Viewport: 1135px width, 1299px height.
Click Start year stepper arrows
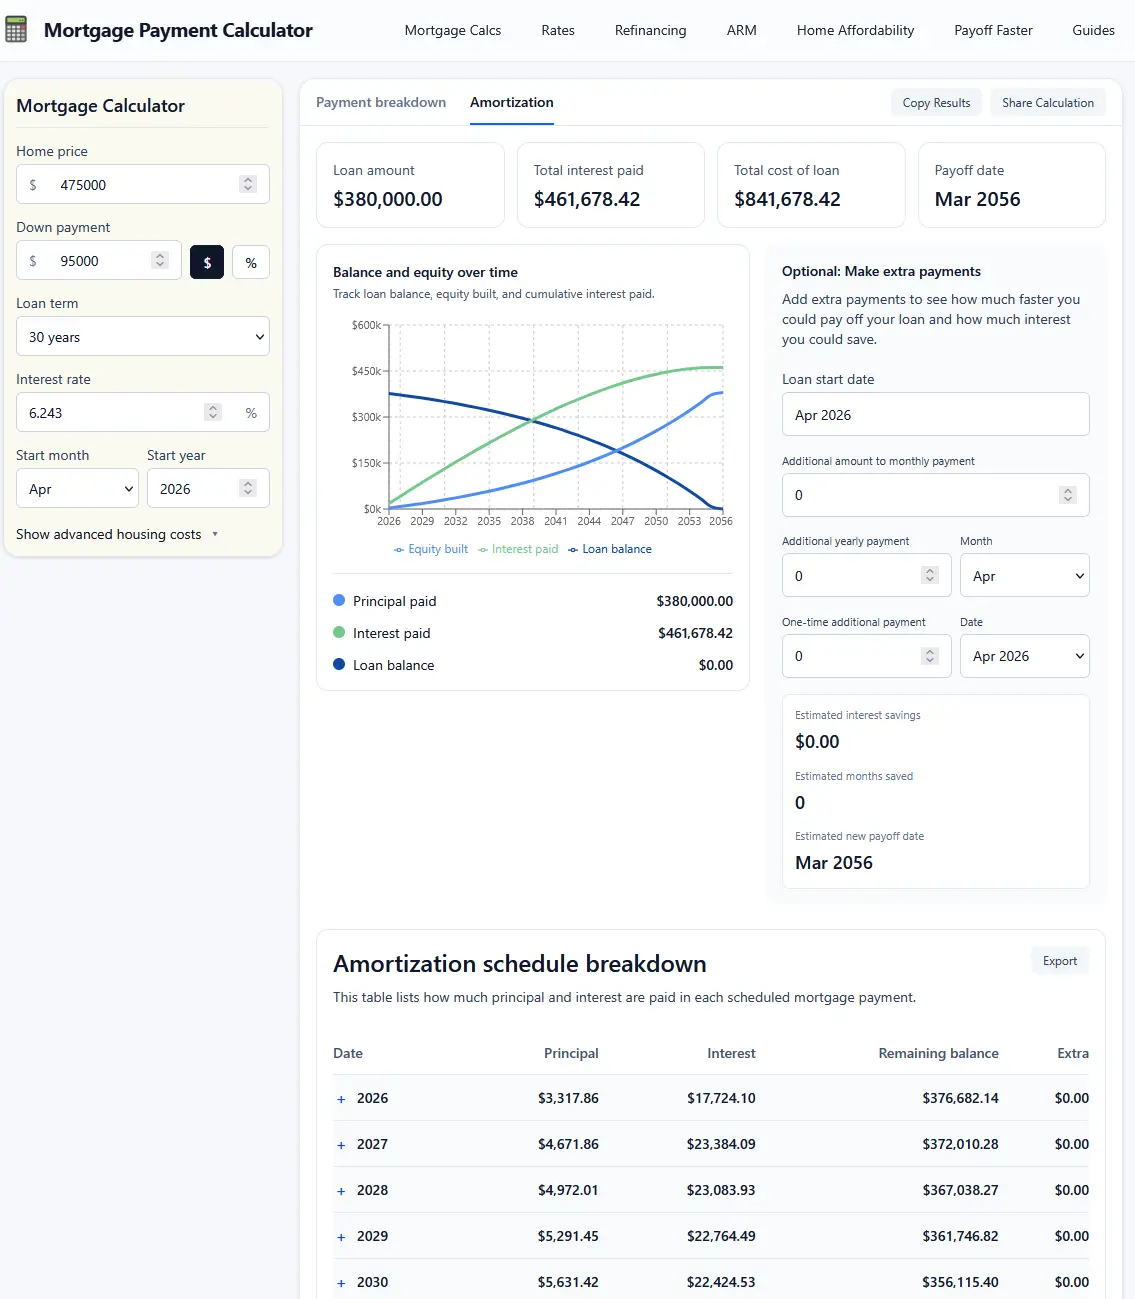(248, 488)
